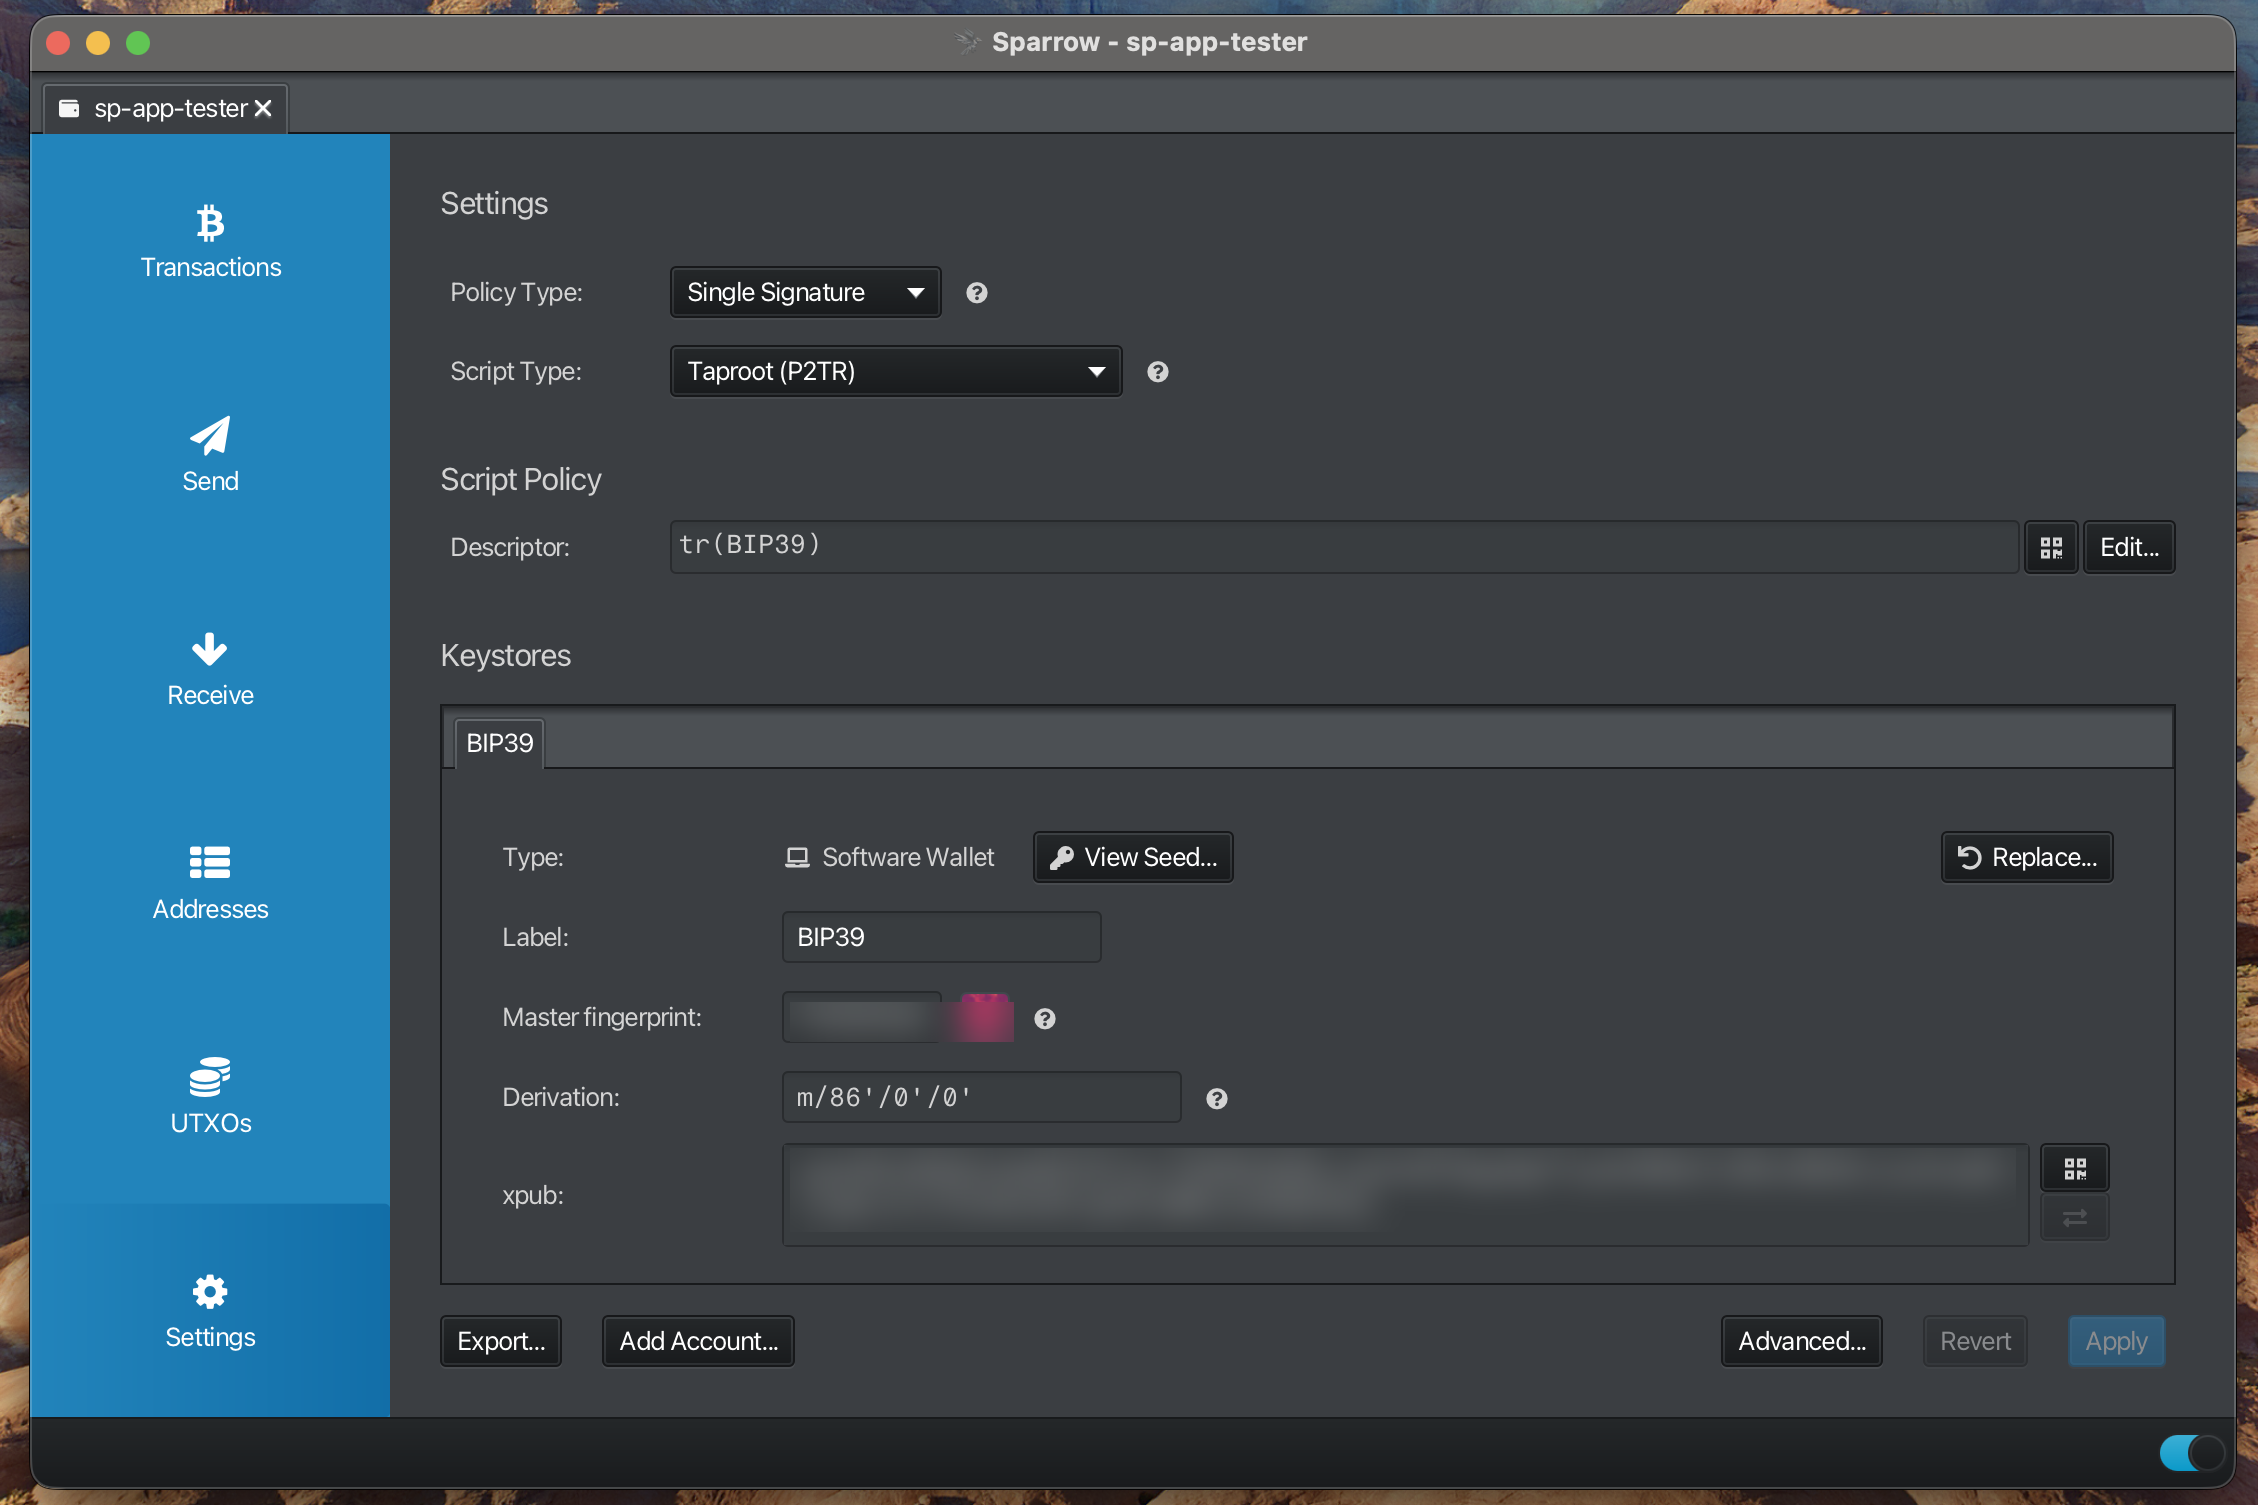Switch xpub format with swap icon
The width and height of the screenshot is (2258, 1505).
[x=2075, y=1217]
